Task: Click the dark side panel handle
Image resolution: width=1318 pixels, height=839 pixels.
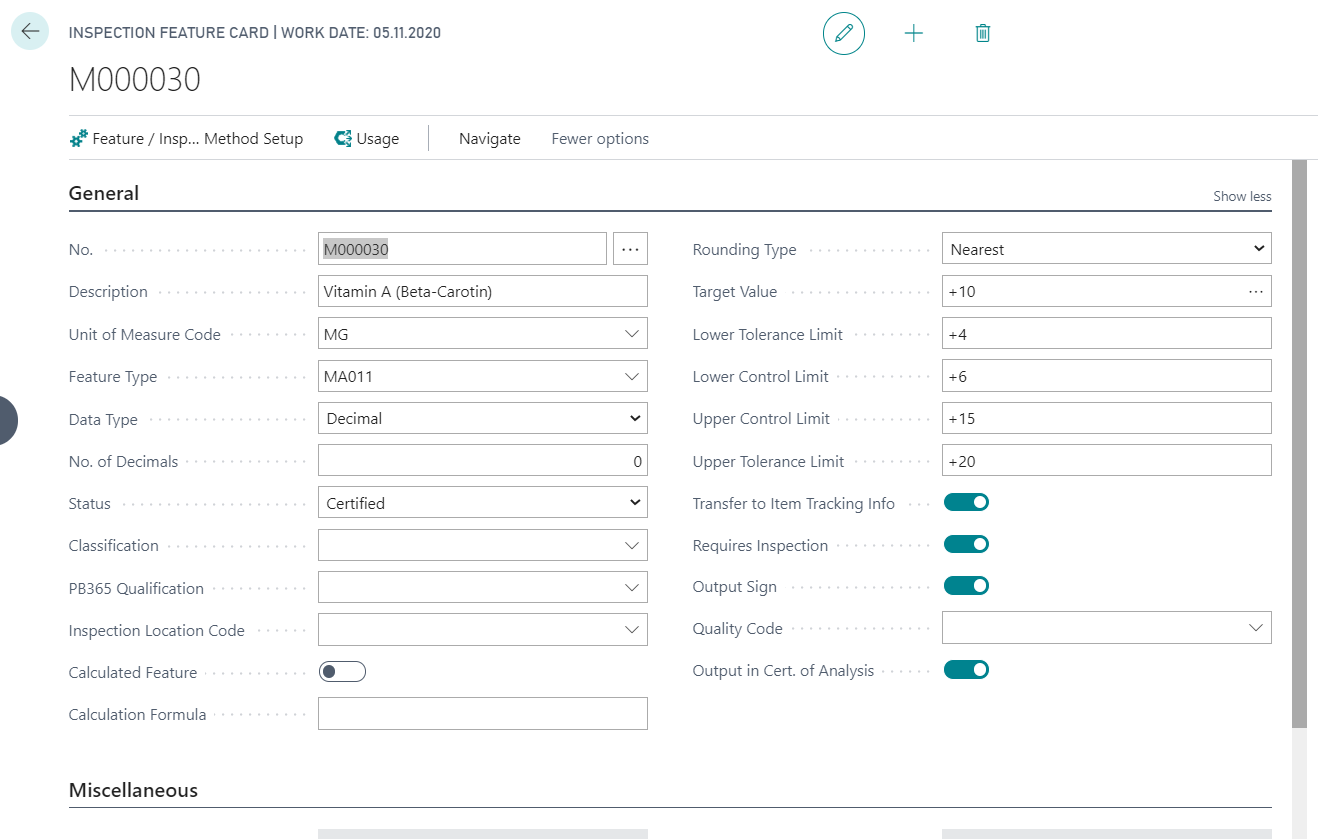Action: point(8,420)
